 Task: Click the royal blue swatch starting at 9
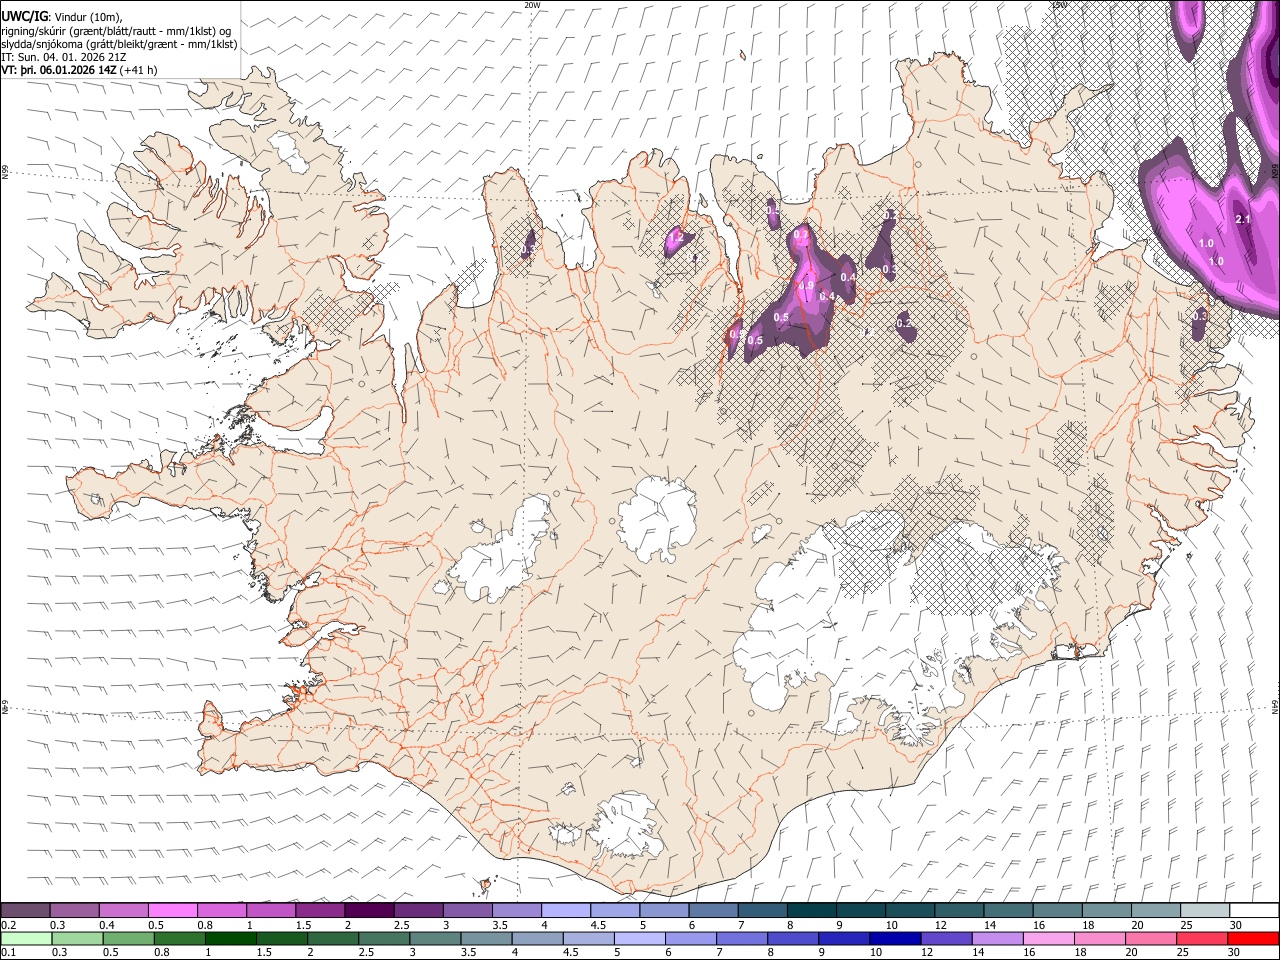pos(844,939)
